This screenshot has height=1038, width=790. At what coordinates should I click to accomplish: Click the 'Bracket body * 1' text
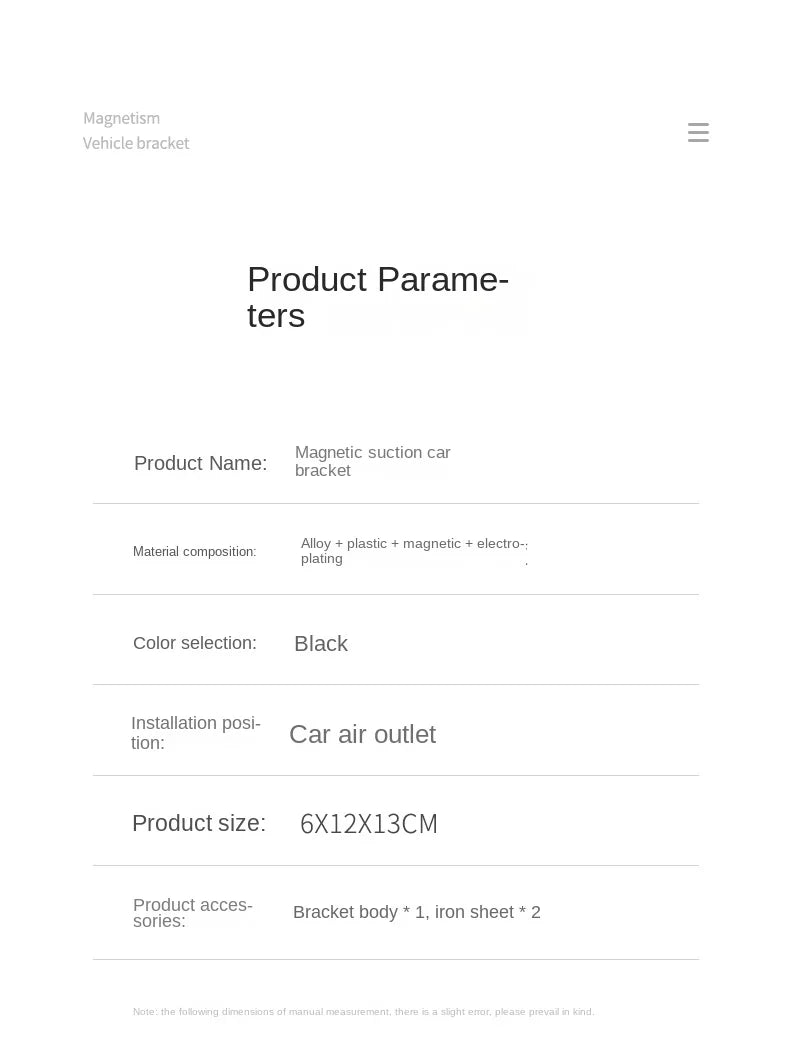[x=359, y=912]
